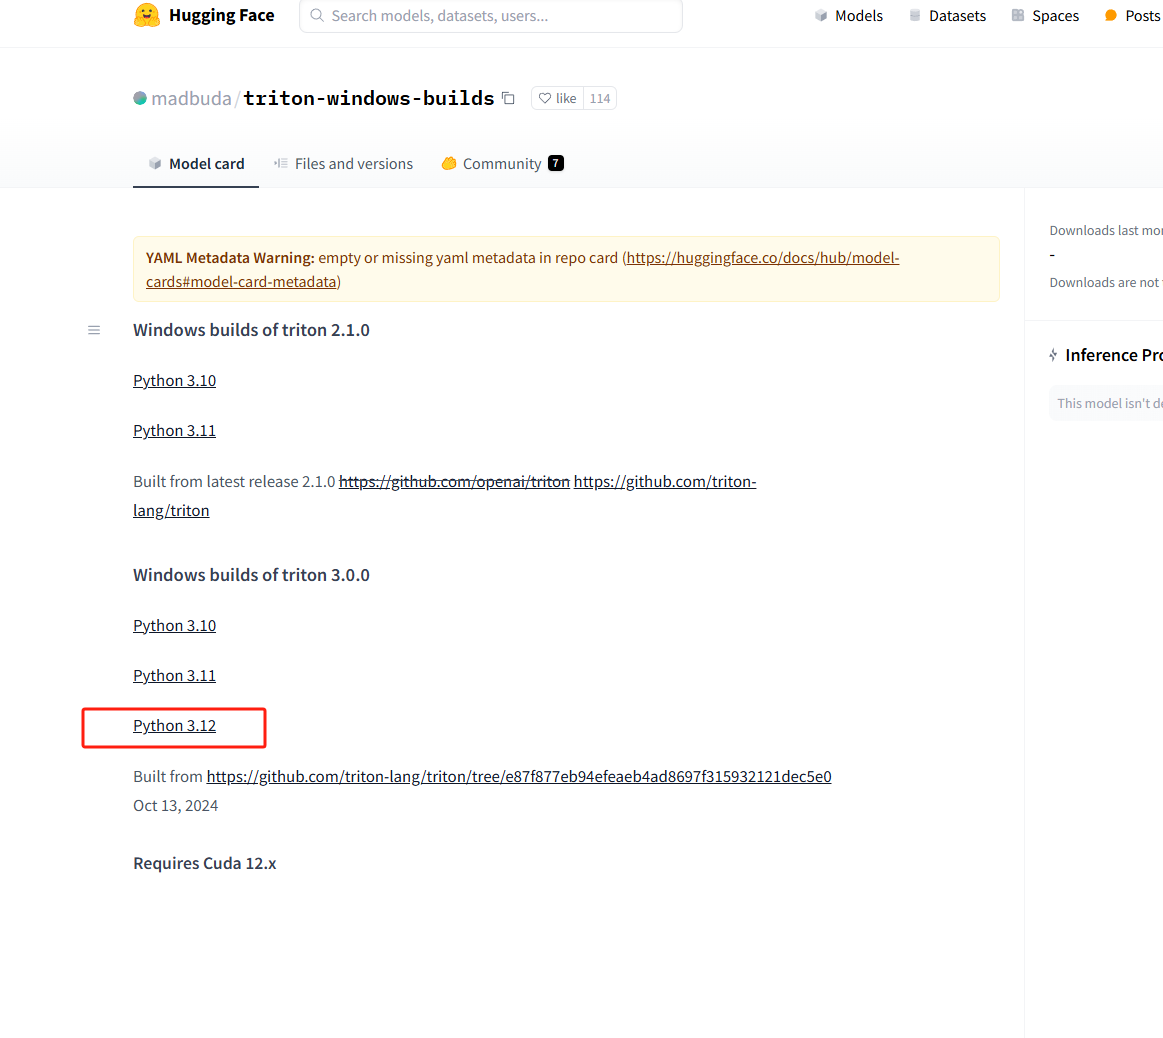Download triton 2.1.0 Python 3.10 build
Screen dimensions: 1163x1038
click(174, 381)
